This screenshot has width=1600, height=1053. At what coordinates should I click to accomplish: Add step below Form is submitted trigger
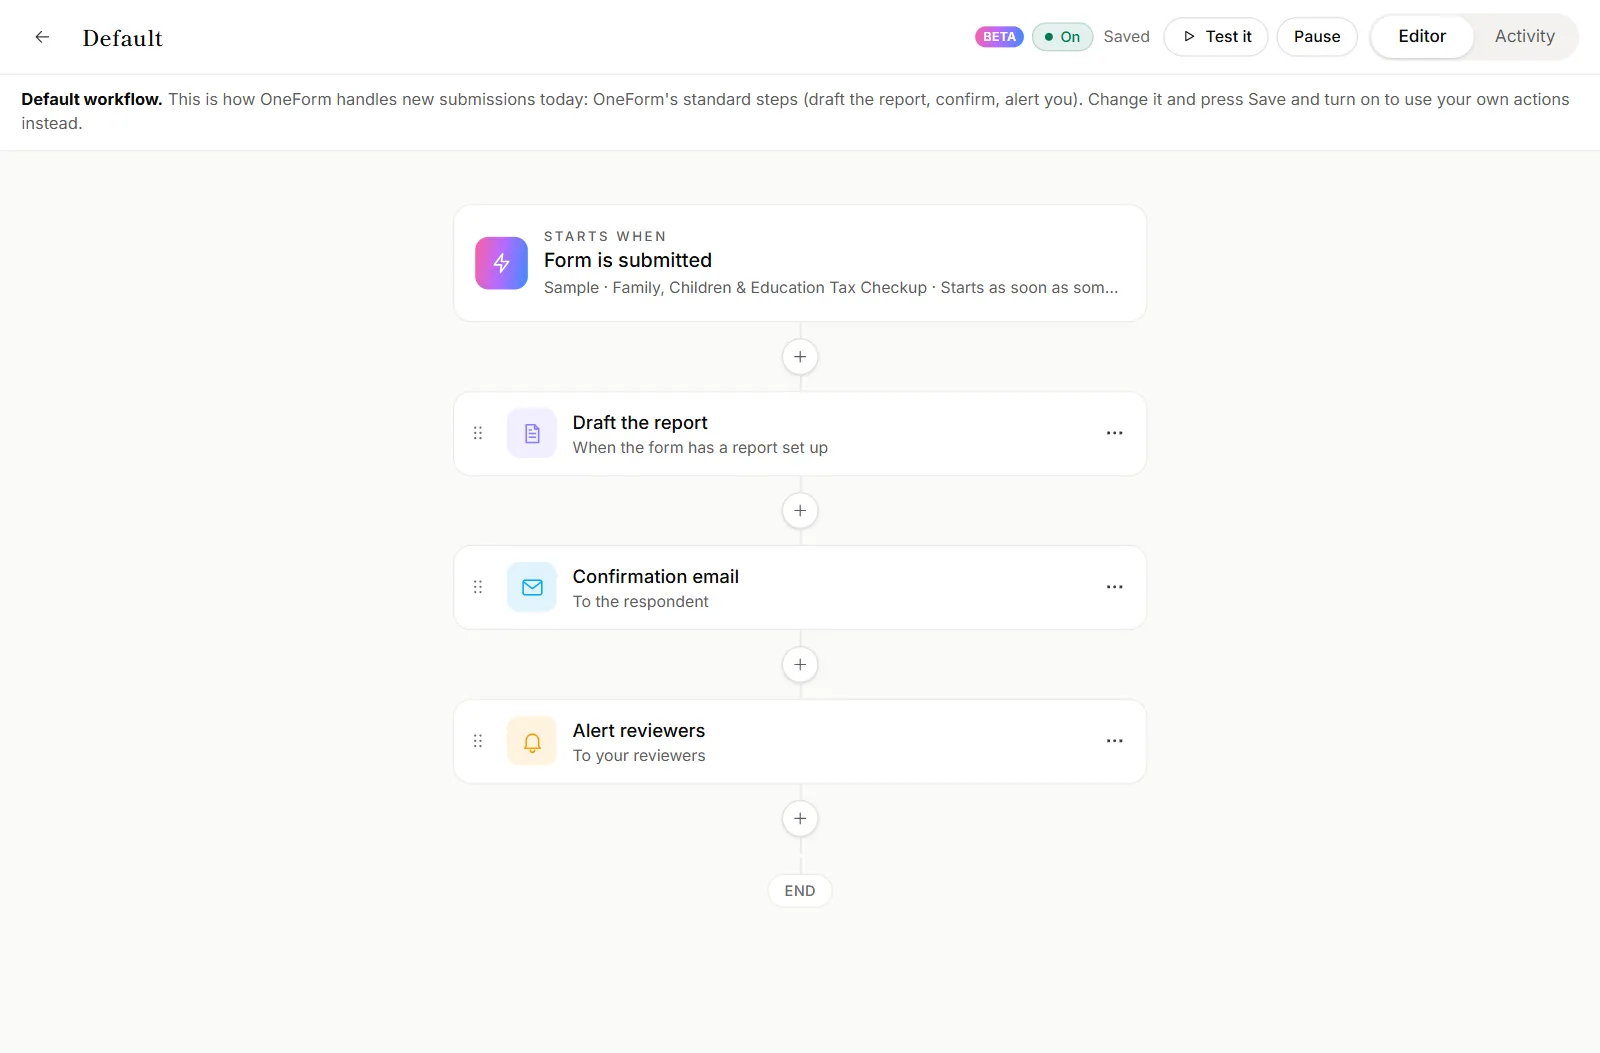[800, 357]
